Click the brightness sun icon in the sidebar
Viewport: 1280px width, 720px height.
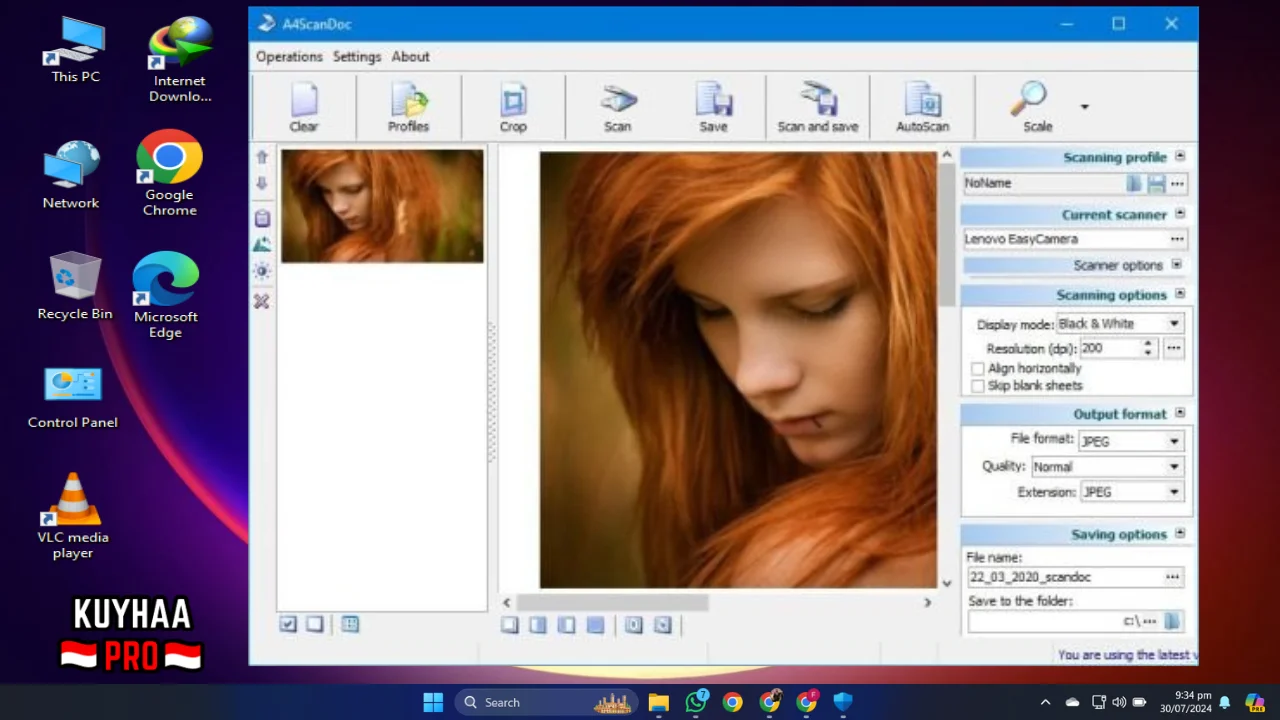point(262,271)
